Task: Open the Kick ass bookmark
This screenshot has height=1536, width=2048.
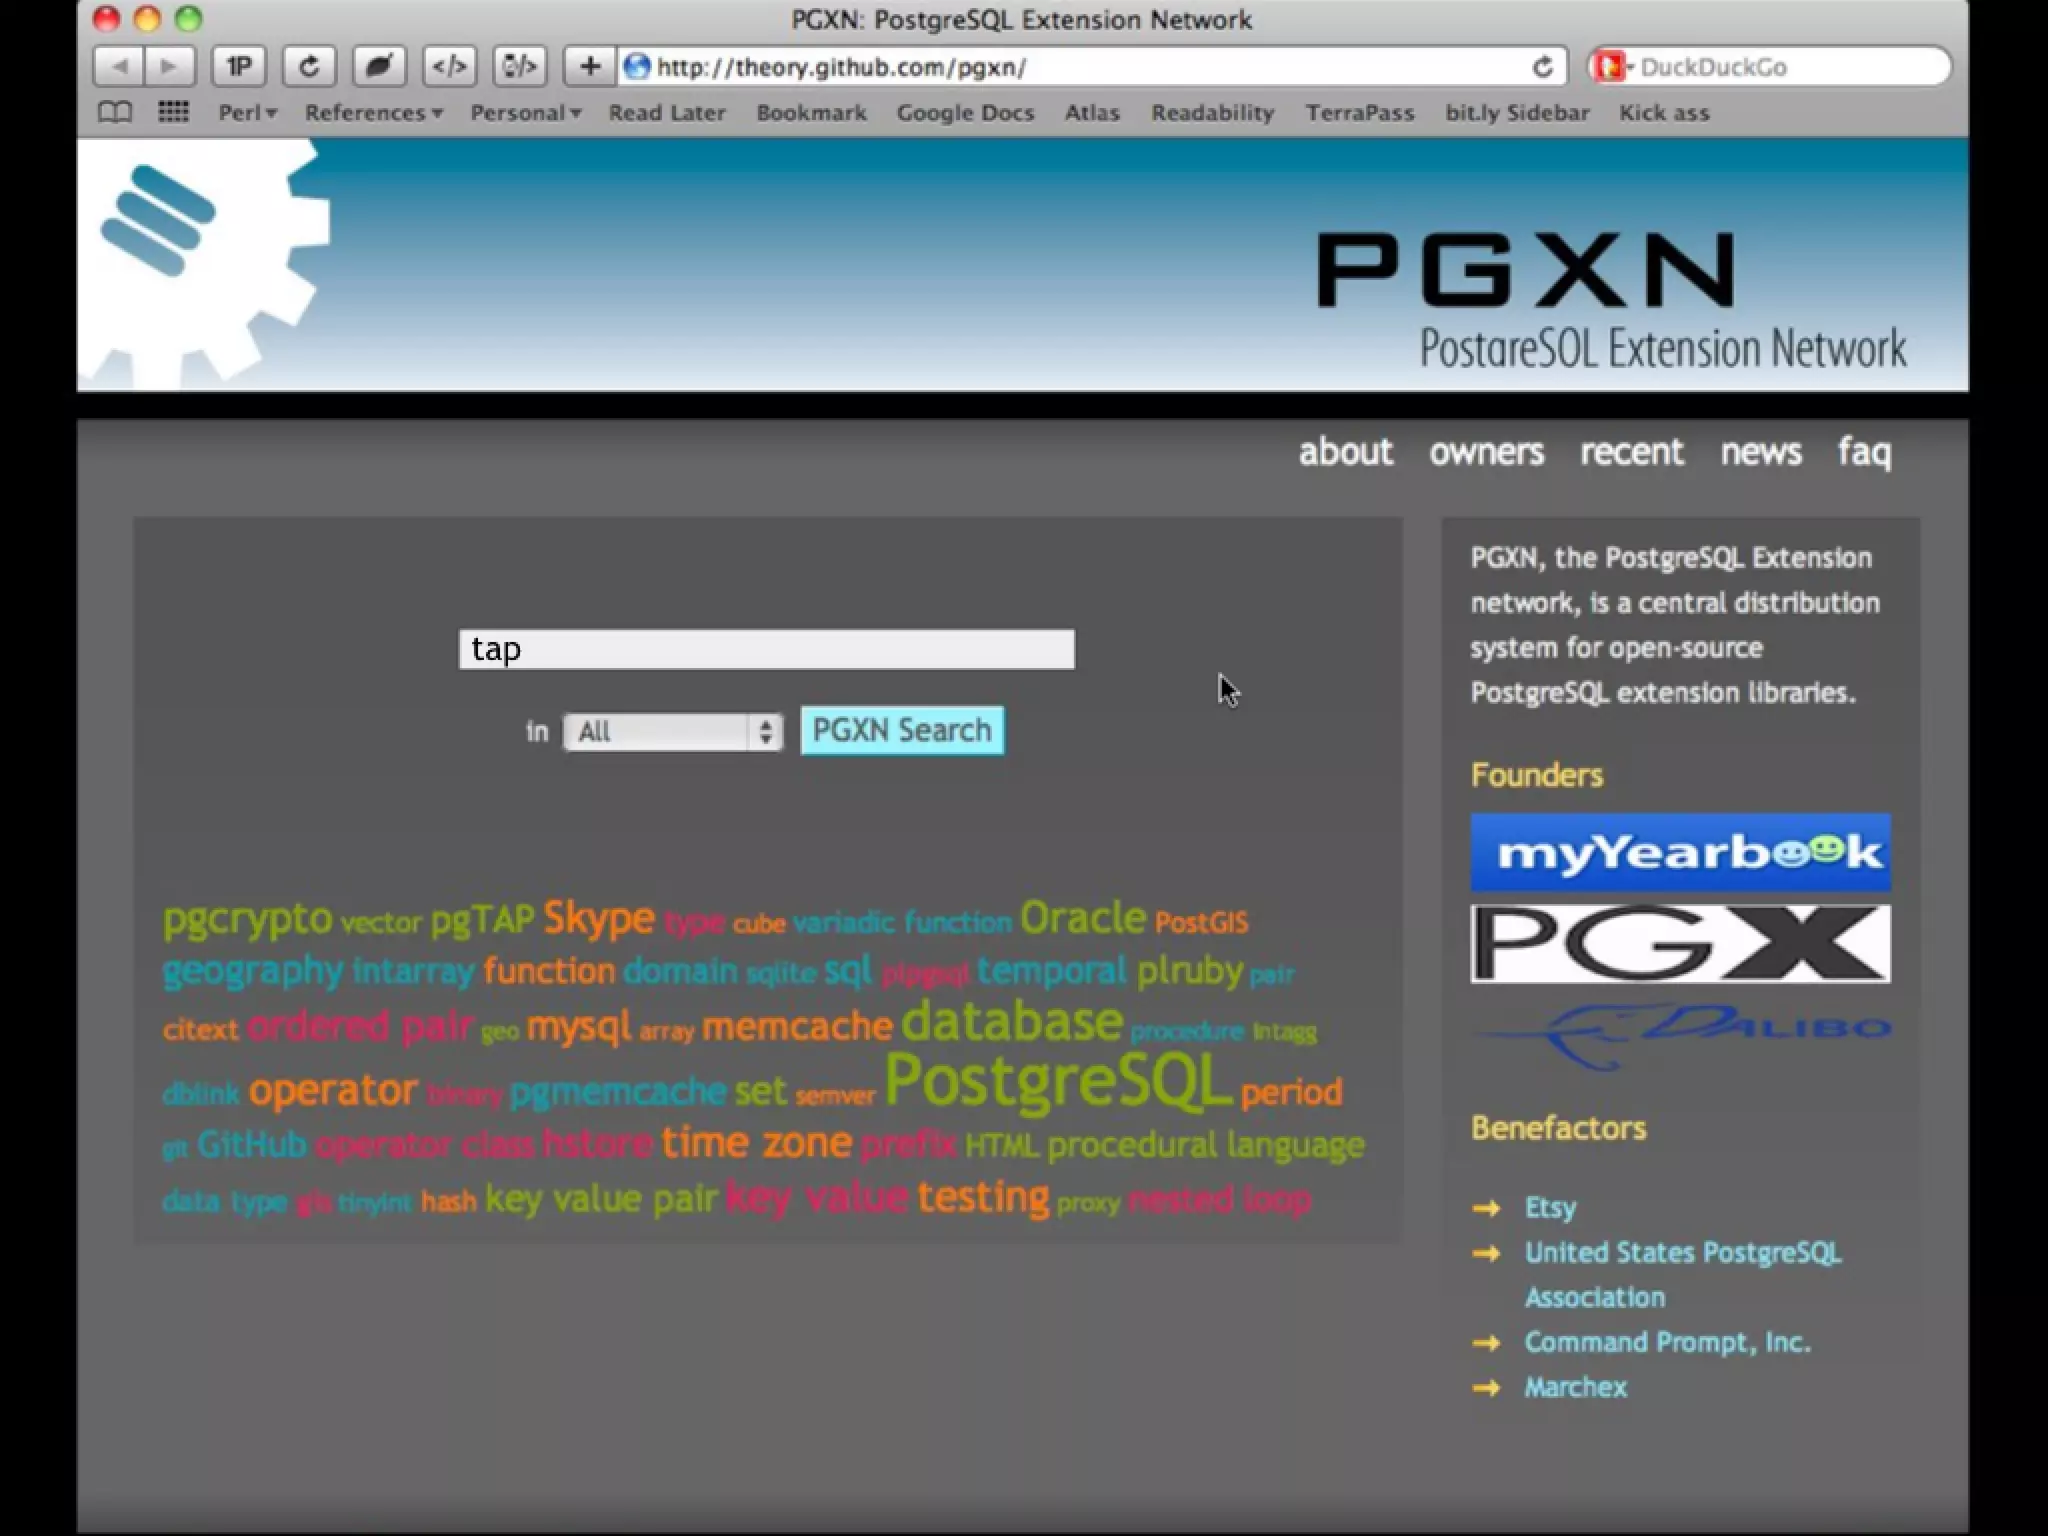Action: pos(1664,113)
